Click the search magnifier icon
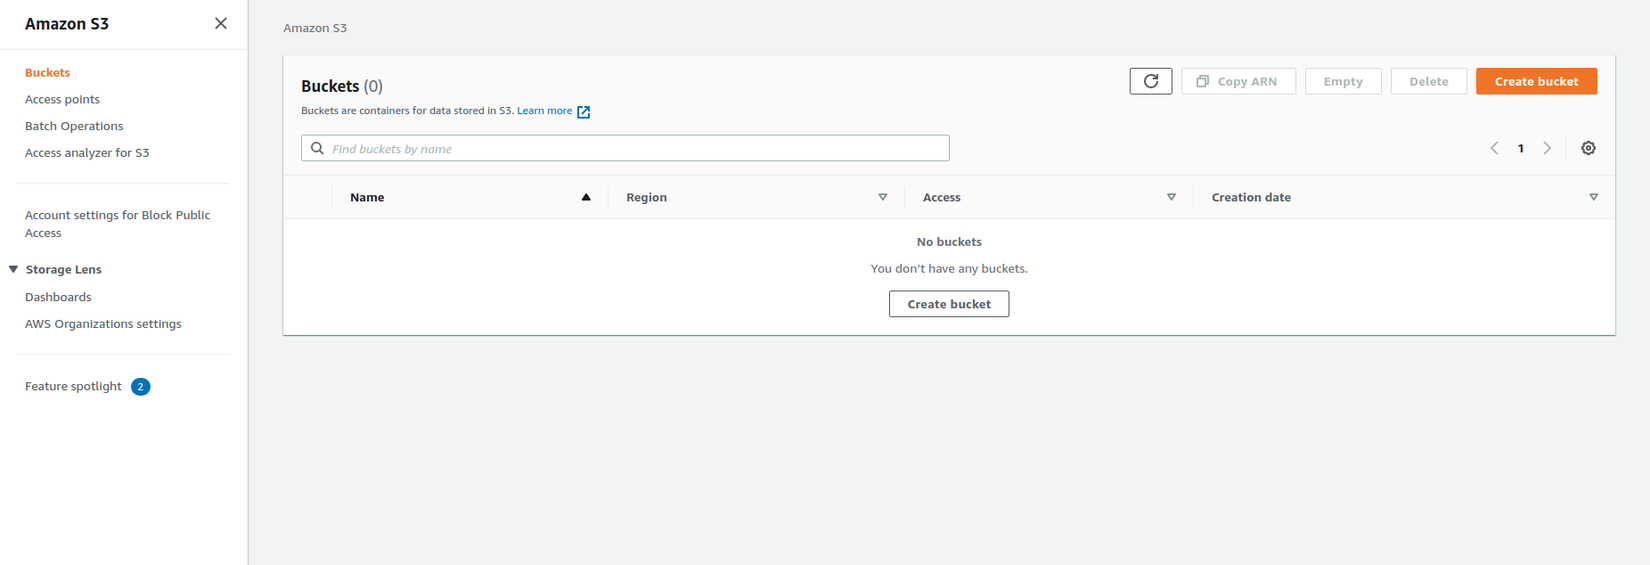The width and height of the screenshot is (1650, 565). [x=318, y=148]
